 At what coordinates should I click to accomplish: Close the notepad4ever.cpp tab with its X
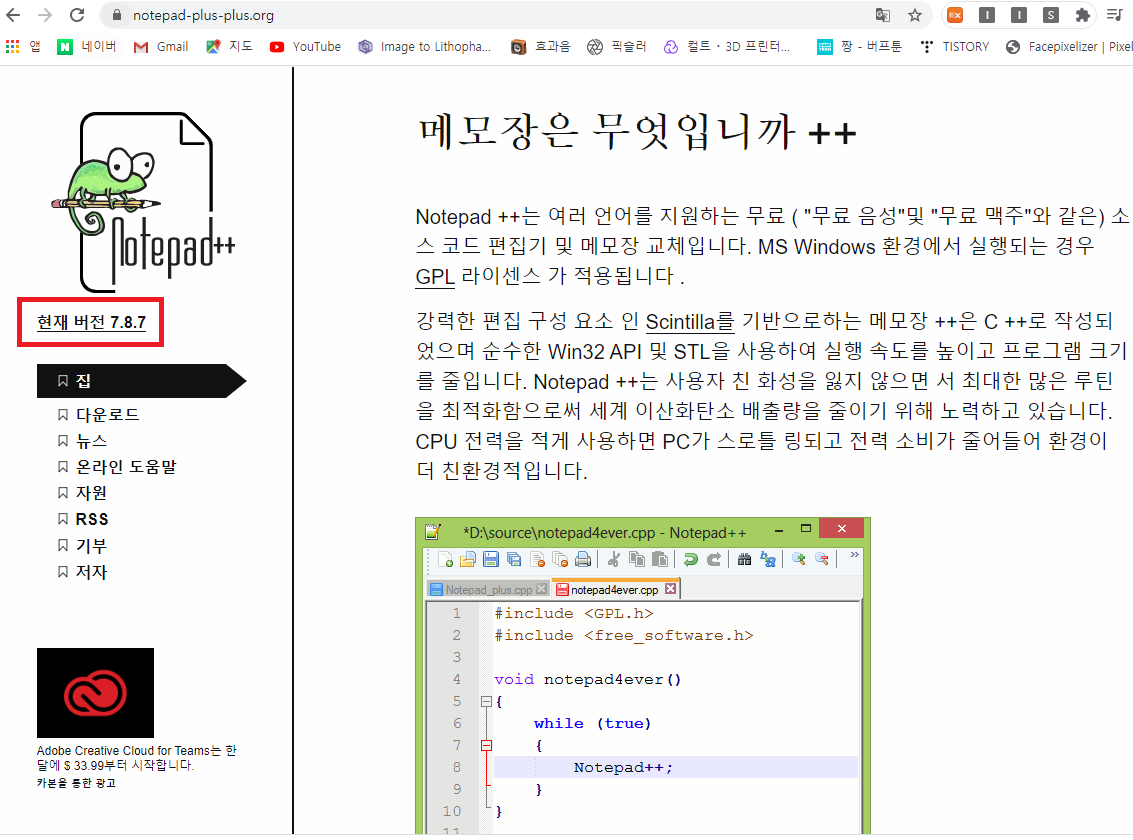point(671,589)
